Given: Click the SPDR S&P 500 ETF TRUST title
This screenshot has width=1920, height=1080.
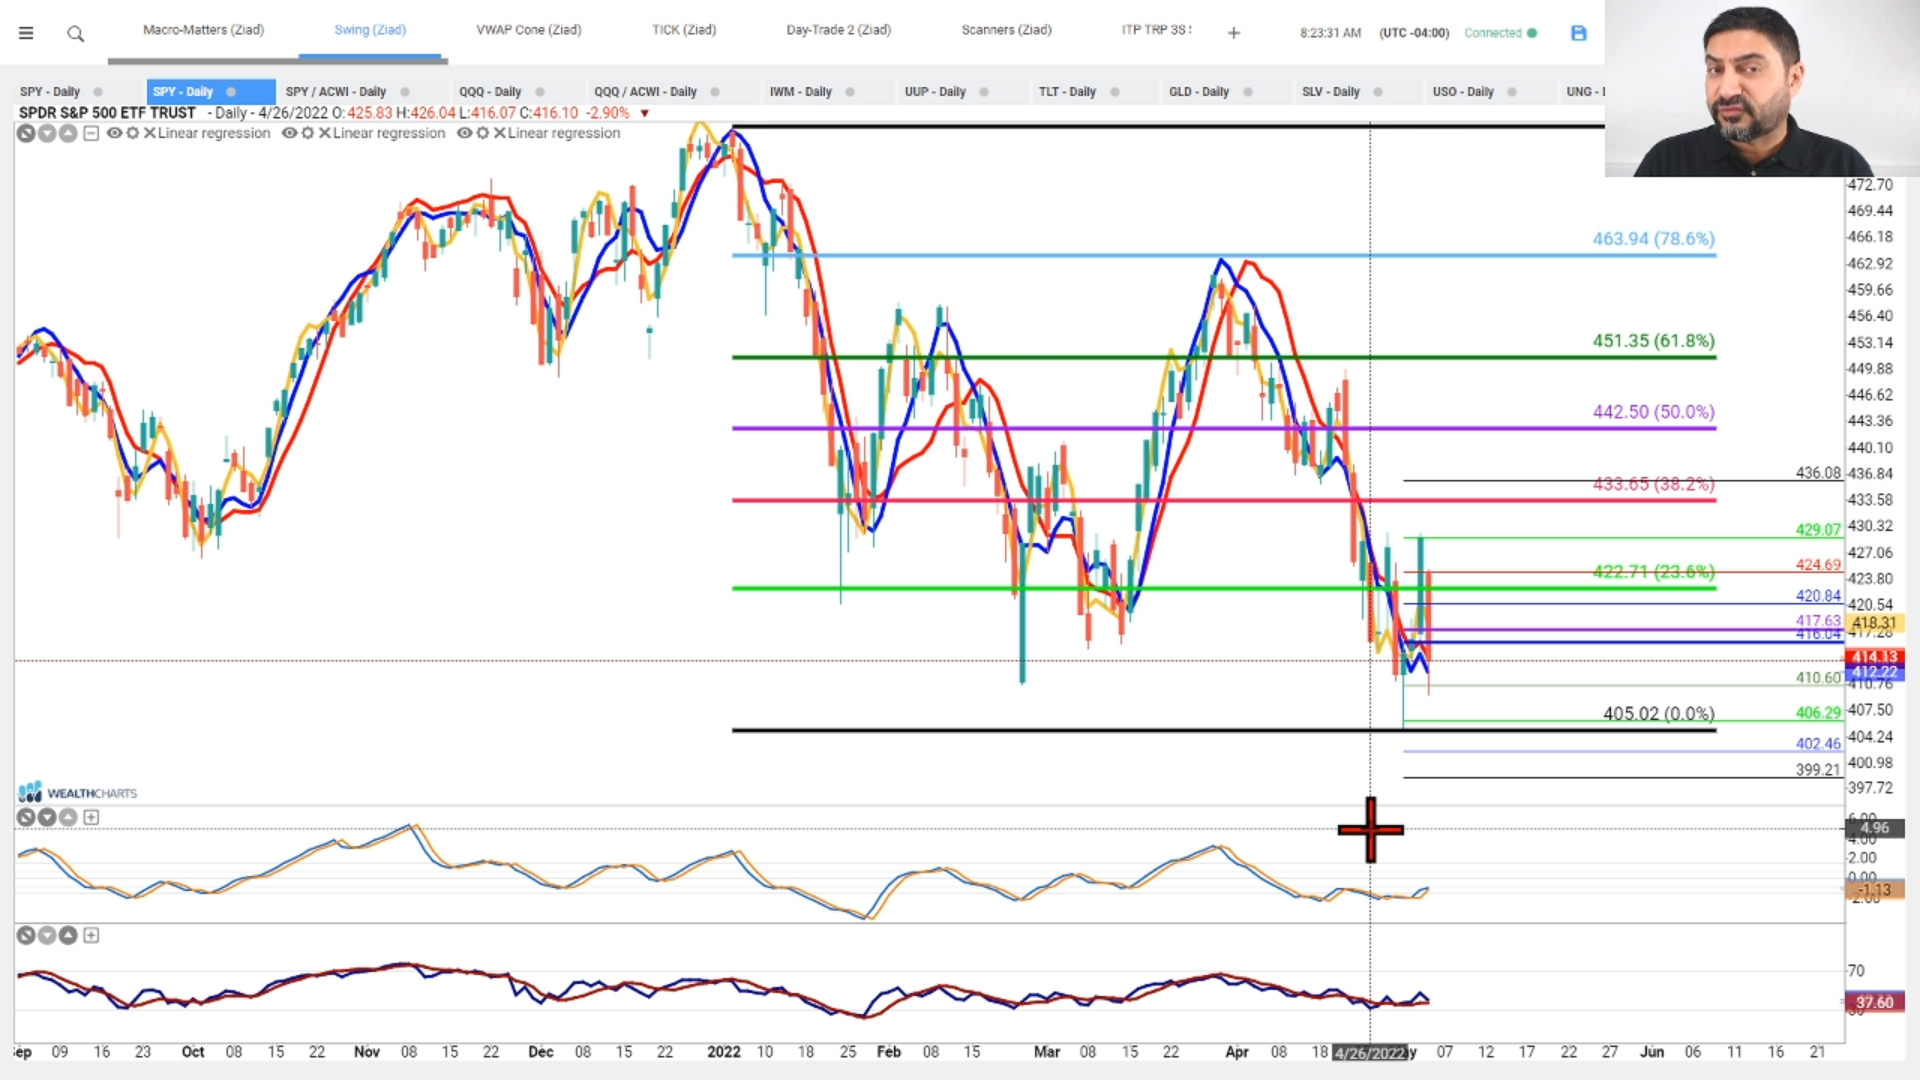Looking at the screenshot, I should coord(107,113).
